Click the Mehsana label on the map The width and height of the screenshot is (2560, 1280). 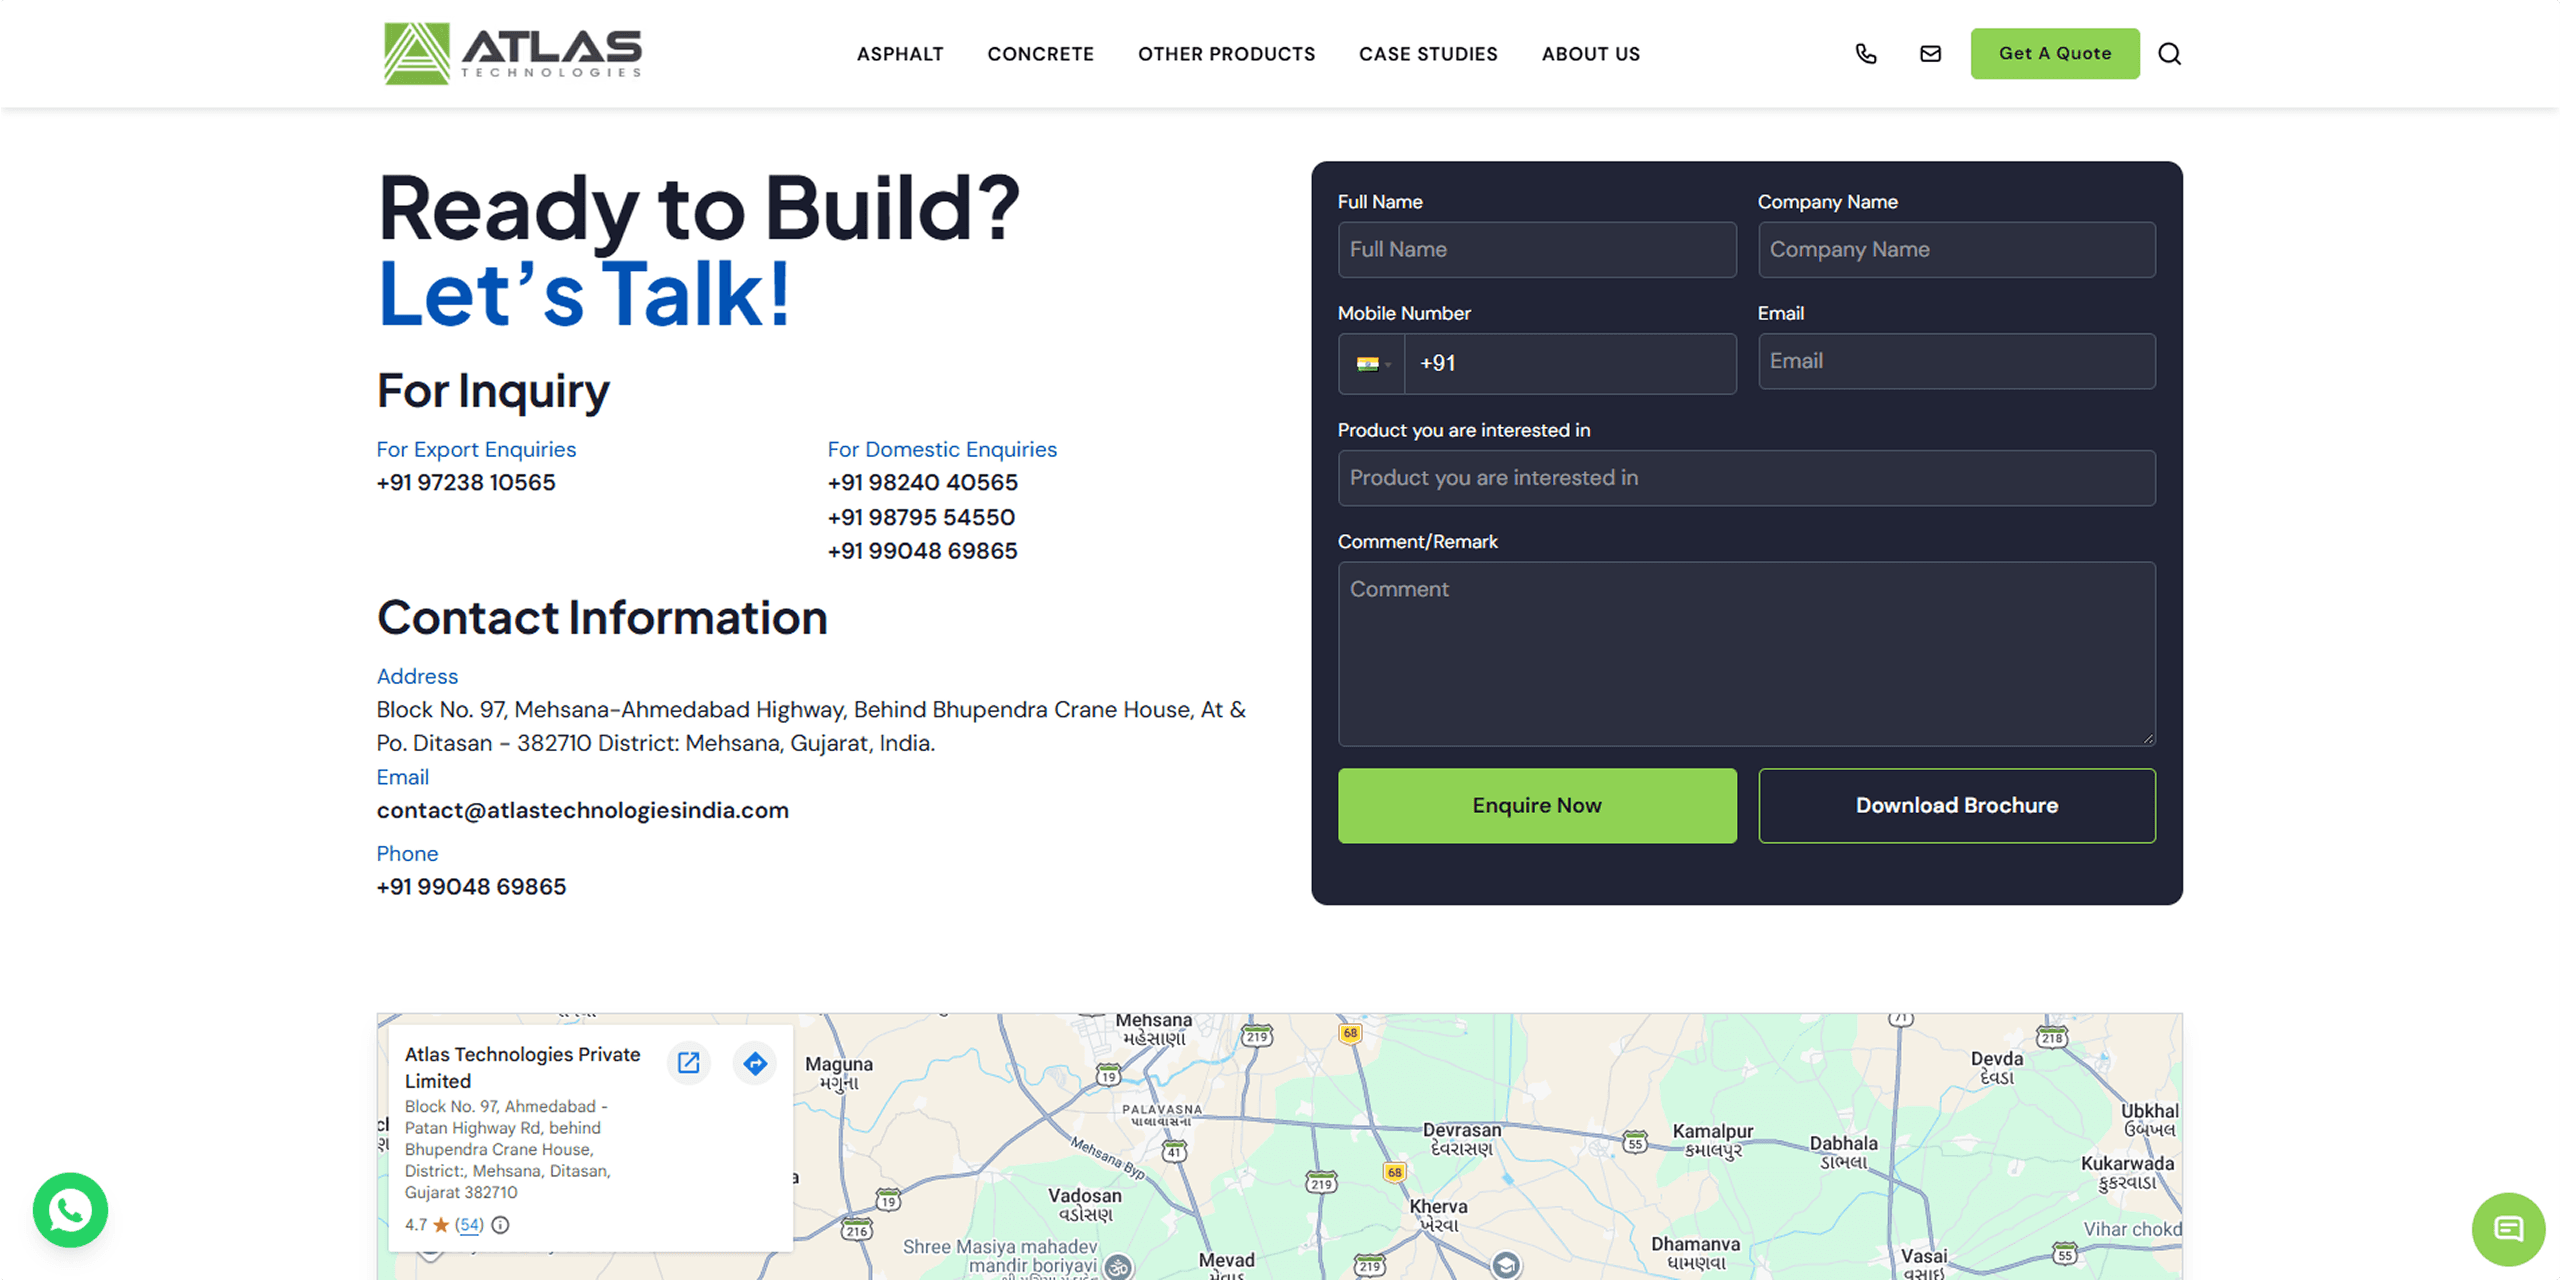tap(1153, 1029)
